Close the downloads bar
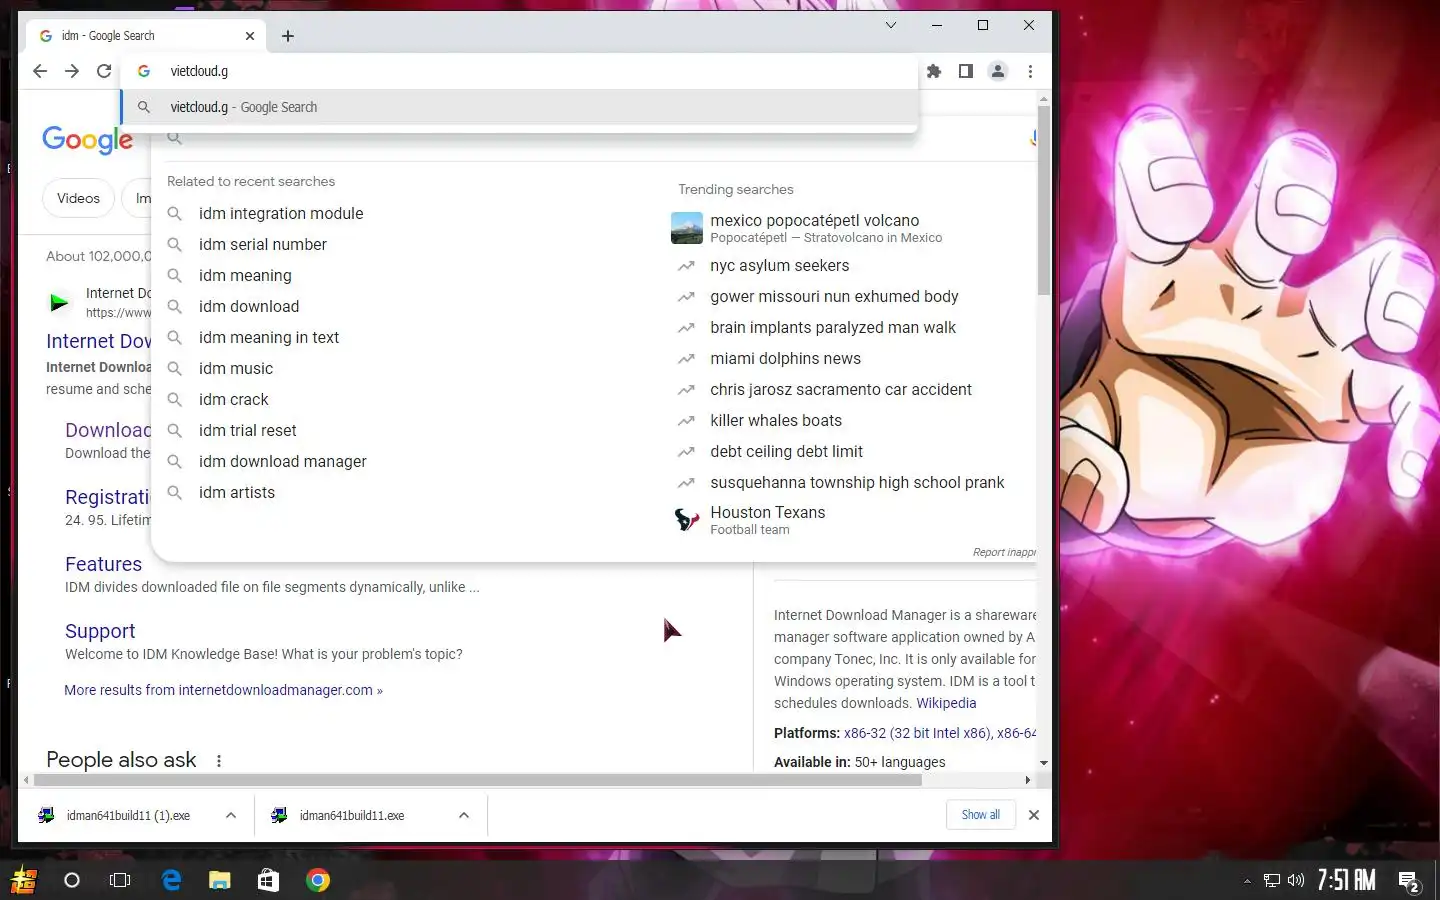Viewport: 1440px width, 900px height. coord(1034,815)
